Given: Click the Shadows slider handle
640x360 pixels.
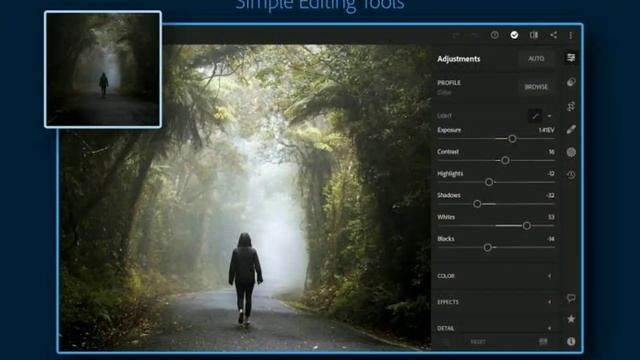Looking at the screenshot, I should (477, 204).
